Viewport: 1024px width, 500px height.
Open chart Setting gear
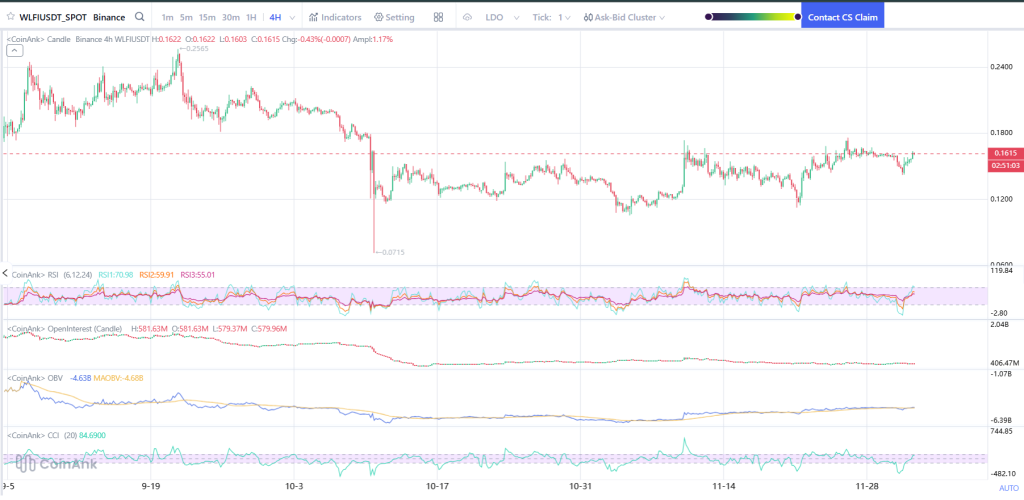[x=394, y=17]
